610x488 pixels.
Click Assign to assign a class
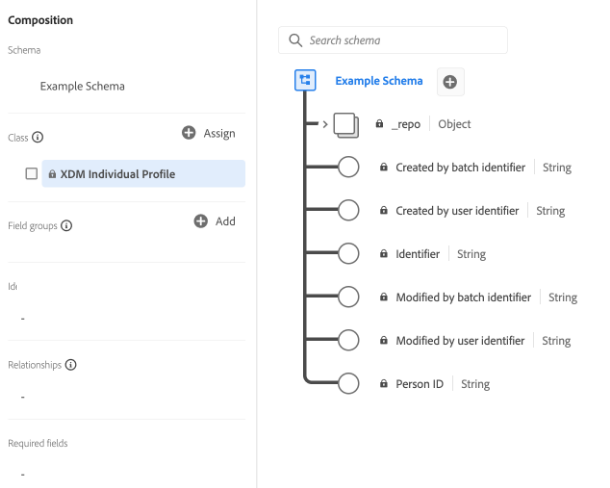coord(209,133)
